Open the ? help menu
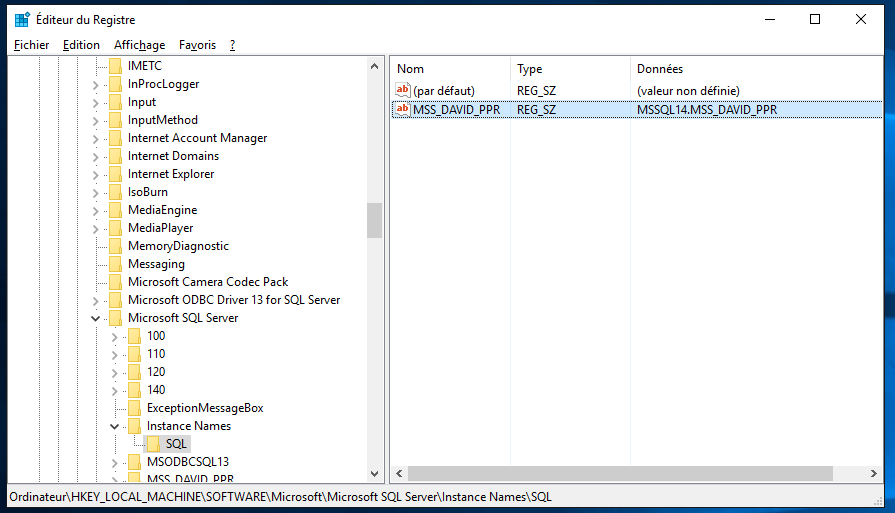 (x=232, y=45)
